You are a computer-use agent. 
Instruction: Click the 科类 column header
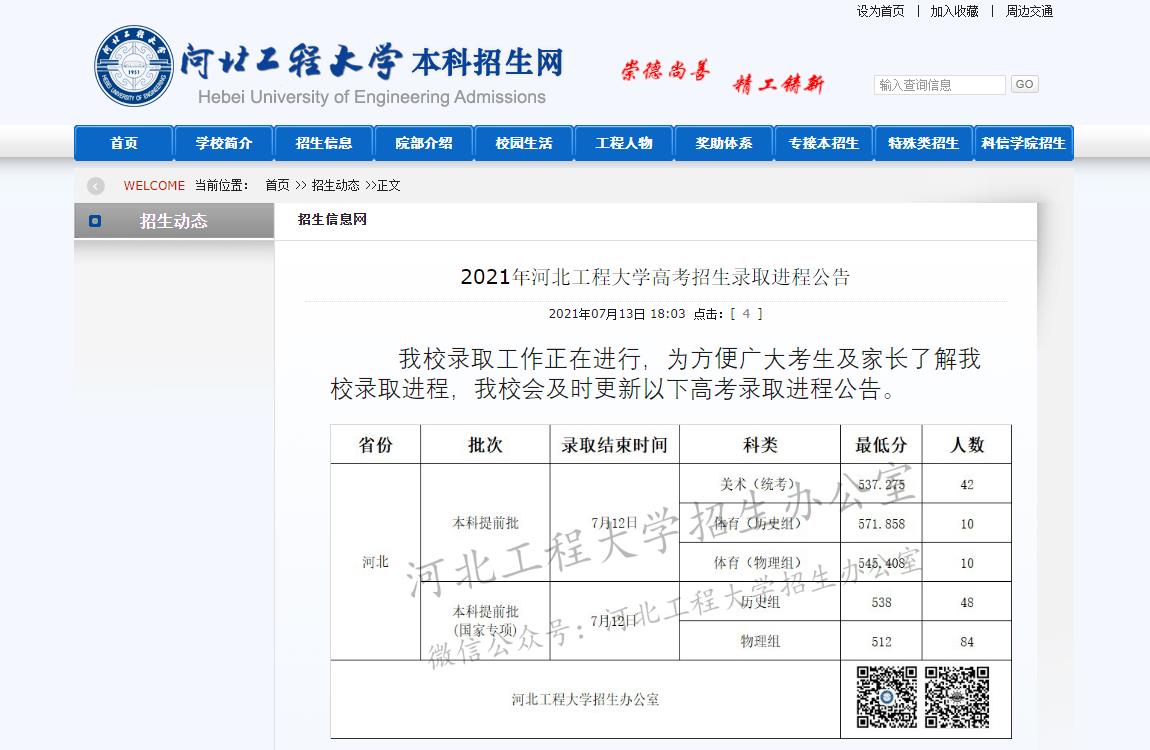(x=760, y=444)
